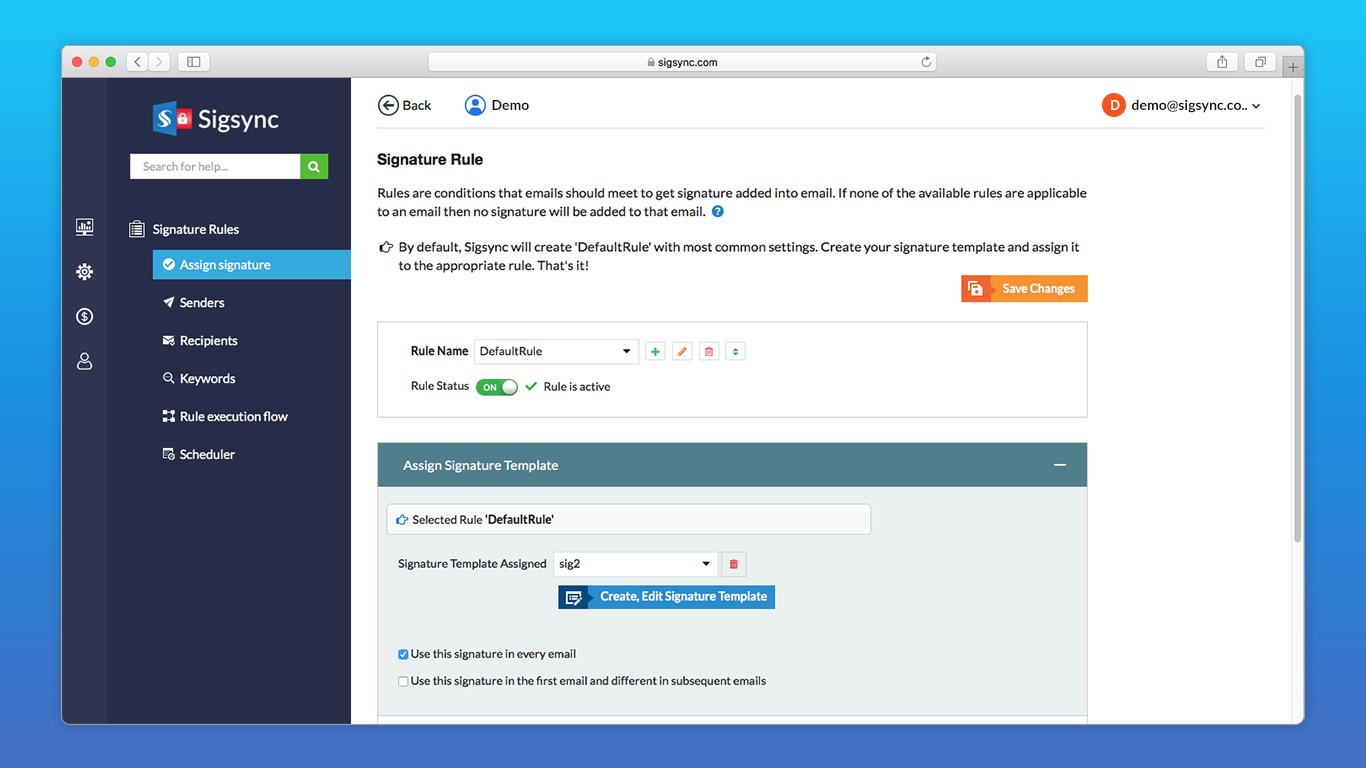Open a new Safari tab
Viewport: 1366px width, 768px height.
pyautogui.click(x=1293, y=67)
